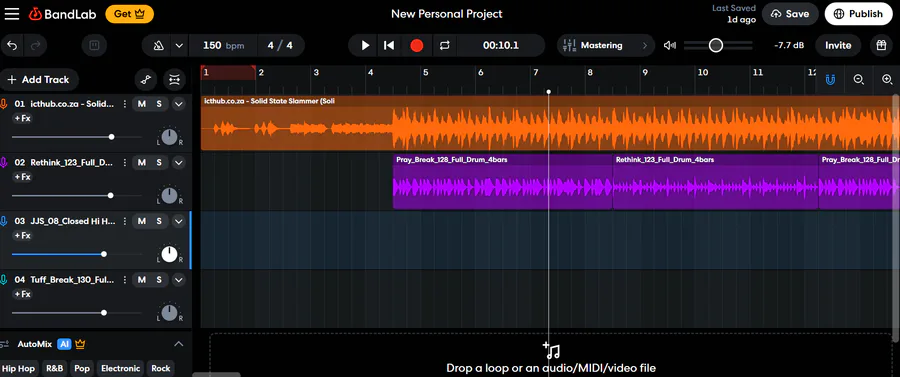Return playhead to the start
The image size is (900, 377).
(x=389, y=45)
